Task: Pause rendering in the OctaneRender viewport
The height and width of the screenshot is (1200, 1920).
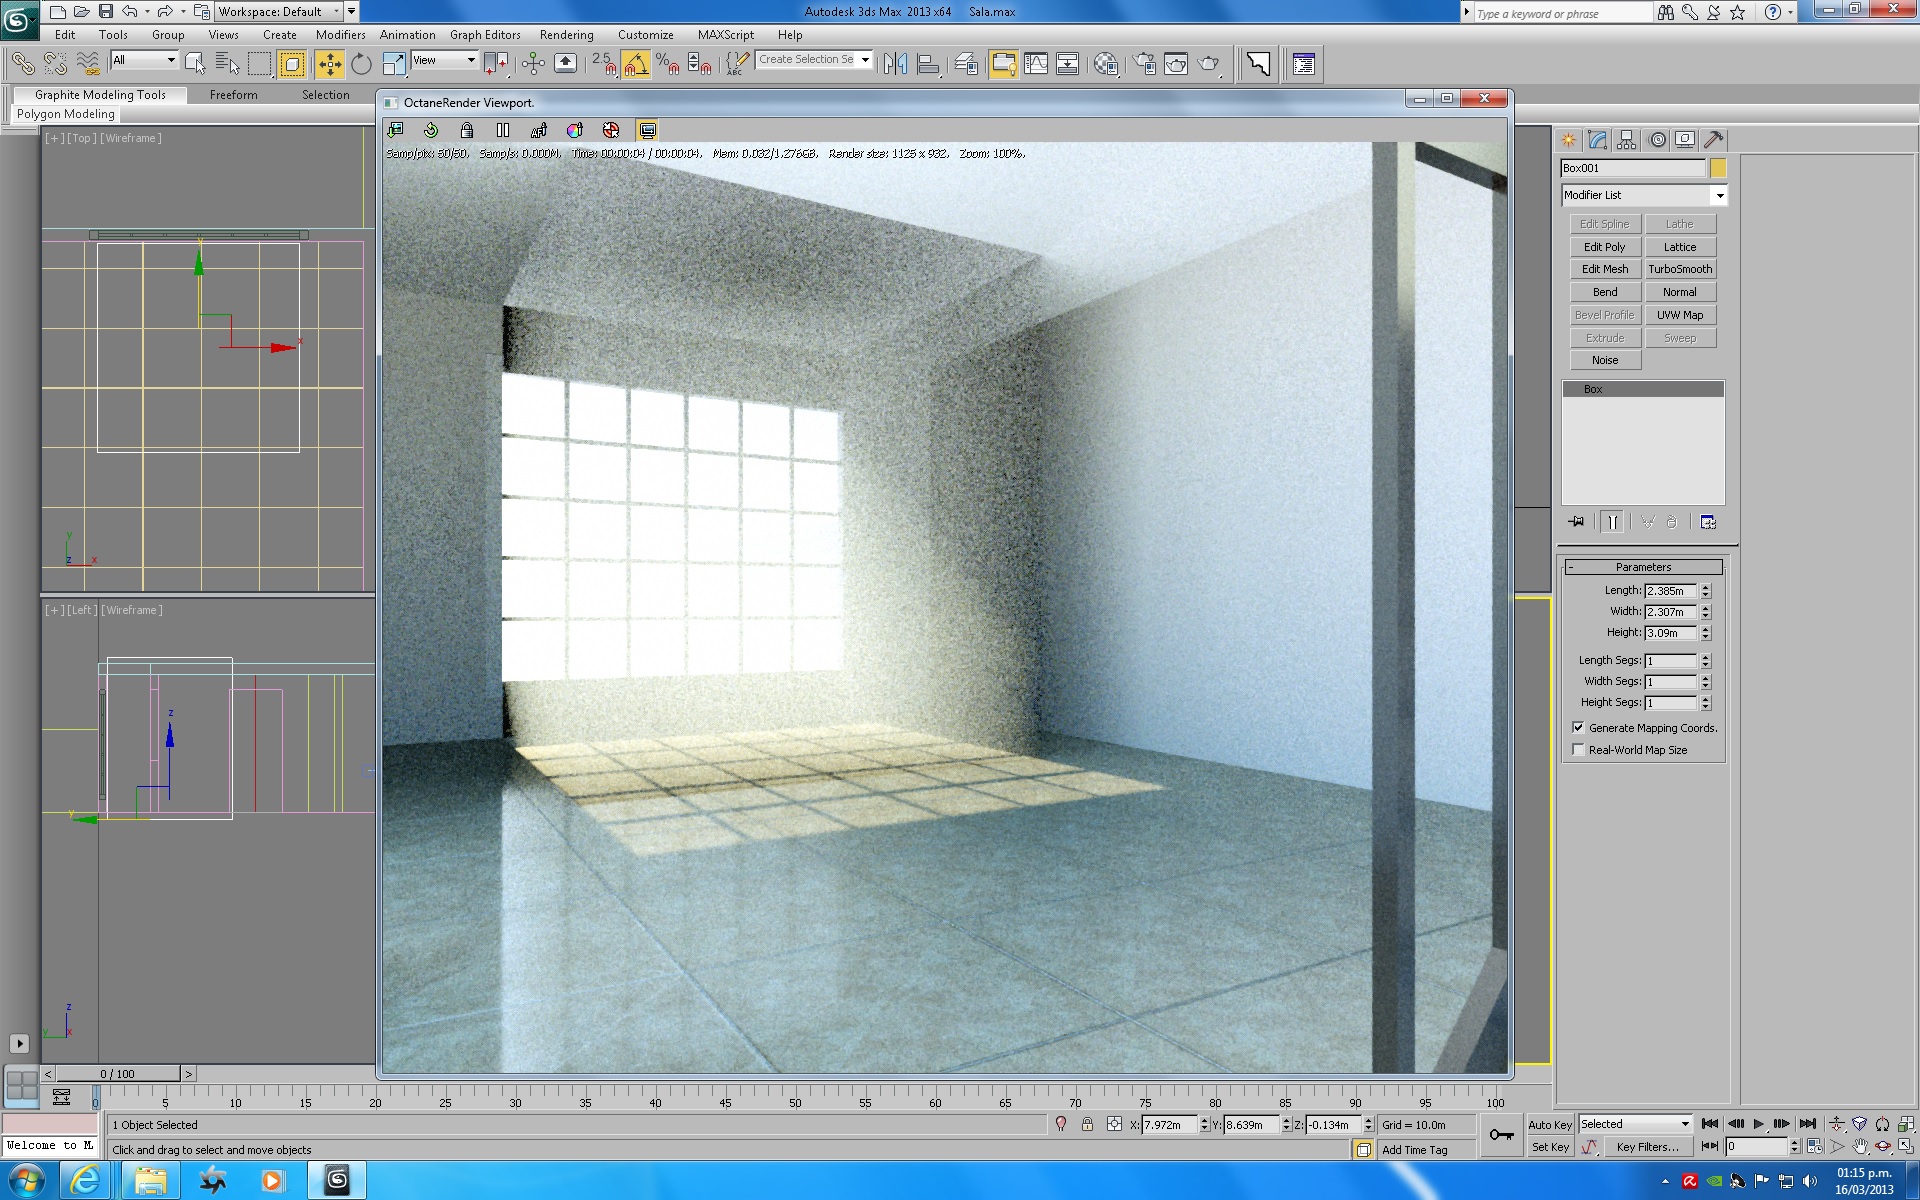Action: (503, 130)
